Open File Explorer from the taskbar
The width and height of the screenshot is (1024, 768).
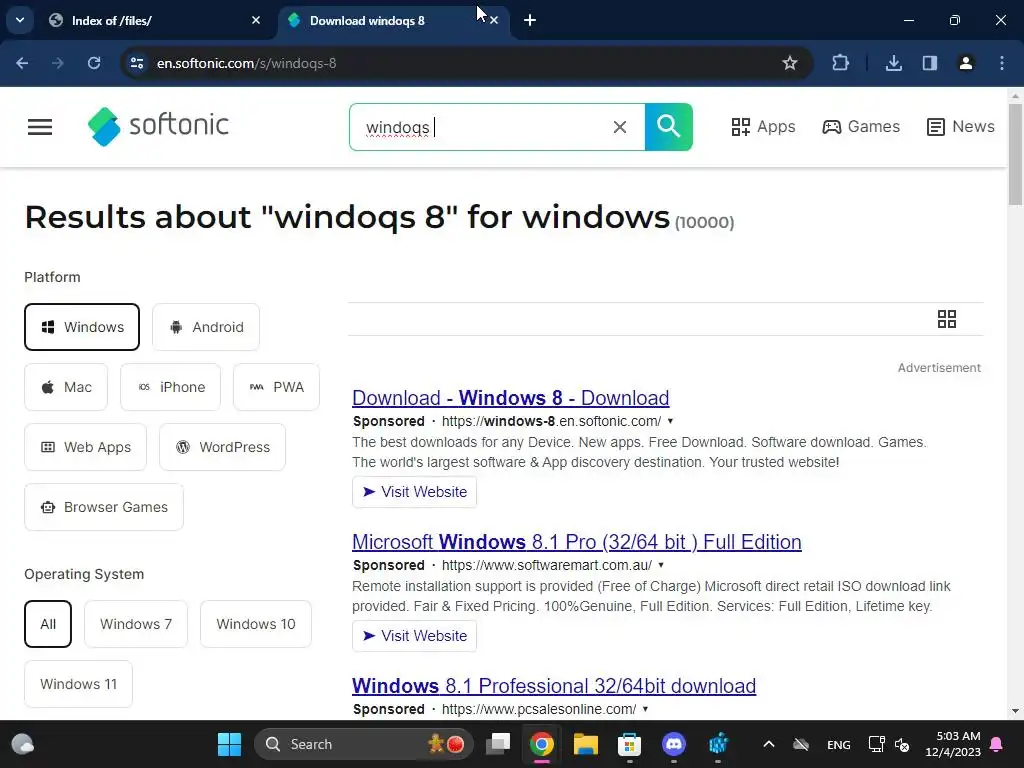(x=586, y=744)
